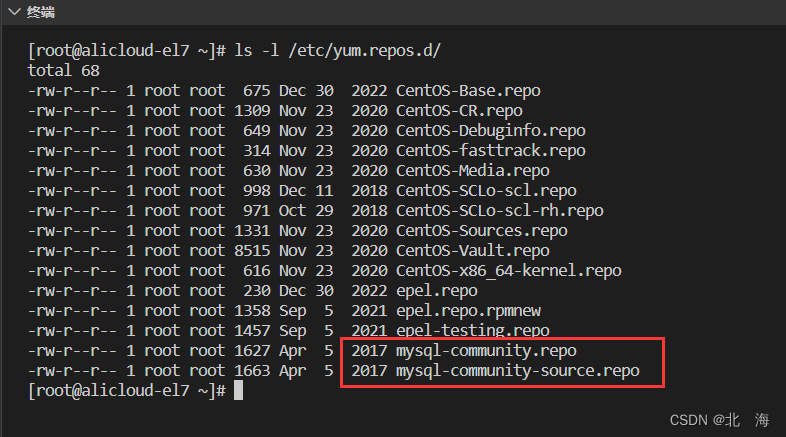
Task: Click the terminal cursor block at prompt
Action: click(239, 390)
